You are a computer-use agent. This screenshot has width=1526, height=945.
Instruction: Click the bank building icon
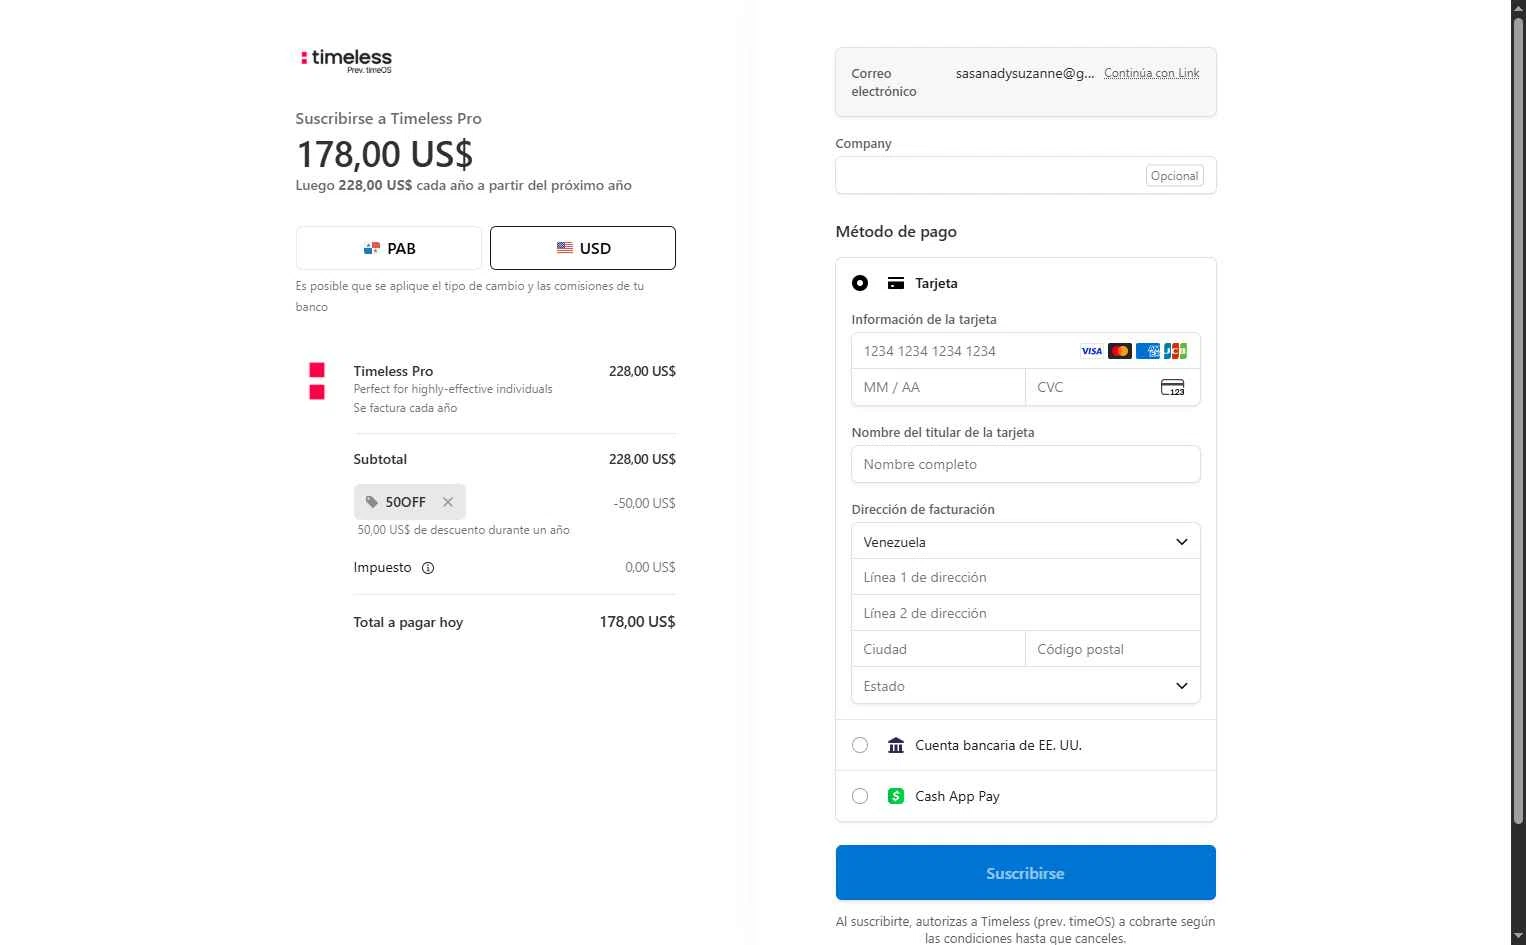(x=896, y=745)
